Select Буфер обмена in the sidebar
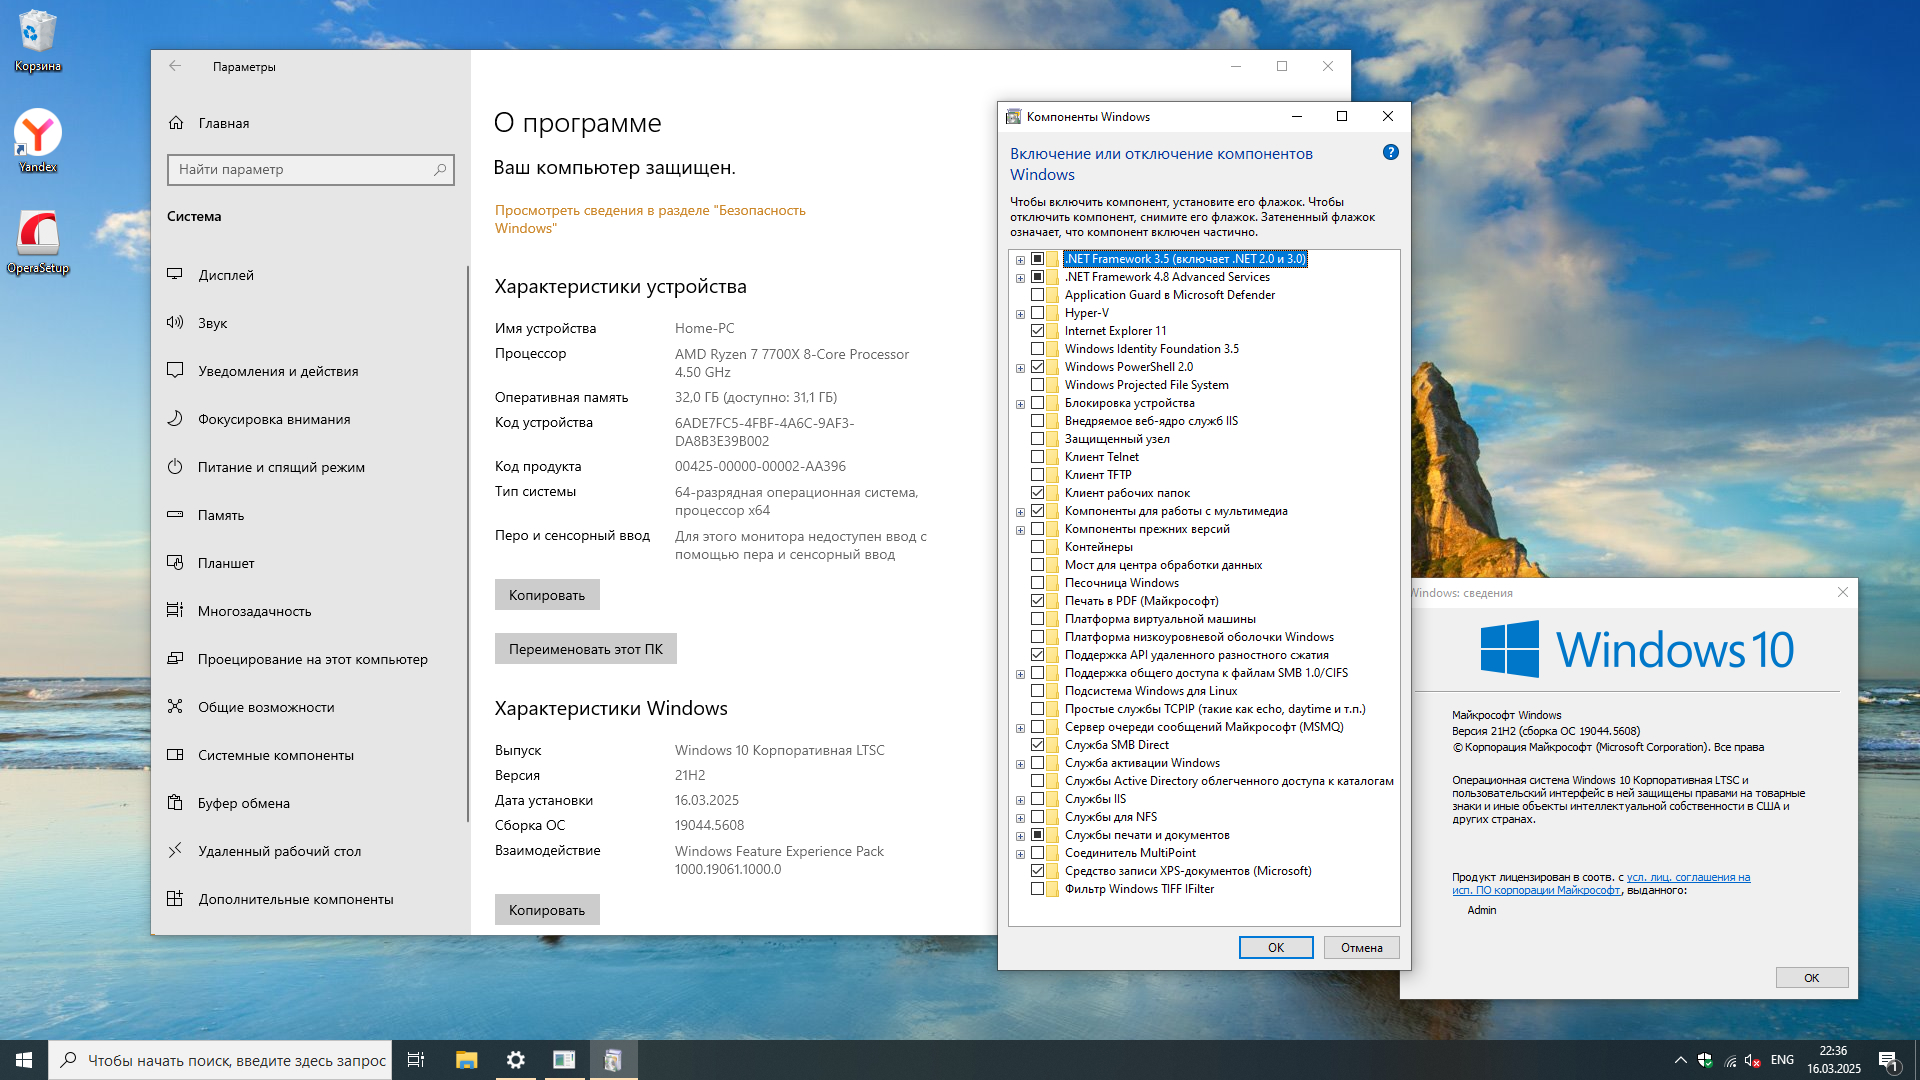Viewport: 1920px width, 1080px height. (x=244, y=803)
